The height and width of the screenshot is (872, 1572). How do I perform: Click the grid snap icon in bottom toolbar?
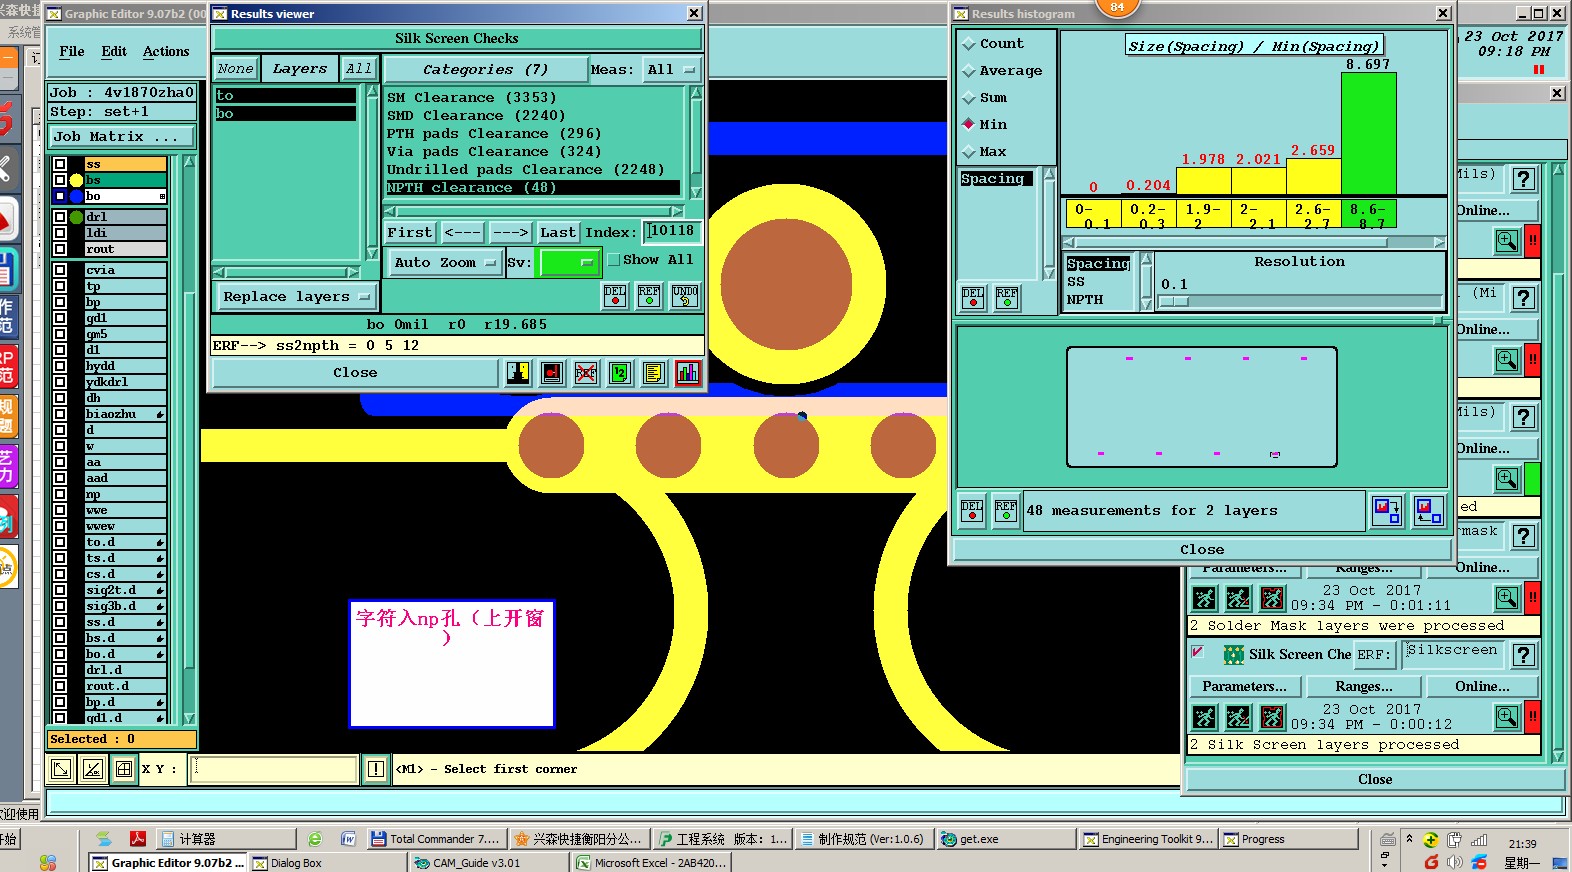coord(124,769)
